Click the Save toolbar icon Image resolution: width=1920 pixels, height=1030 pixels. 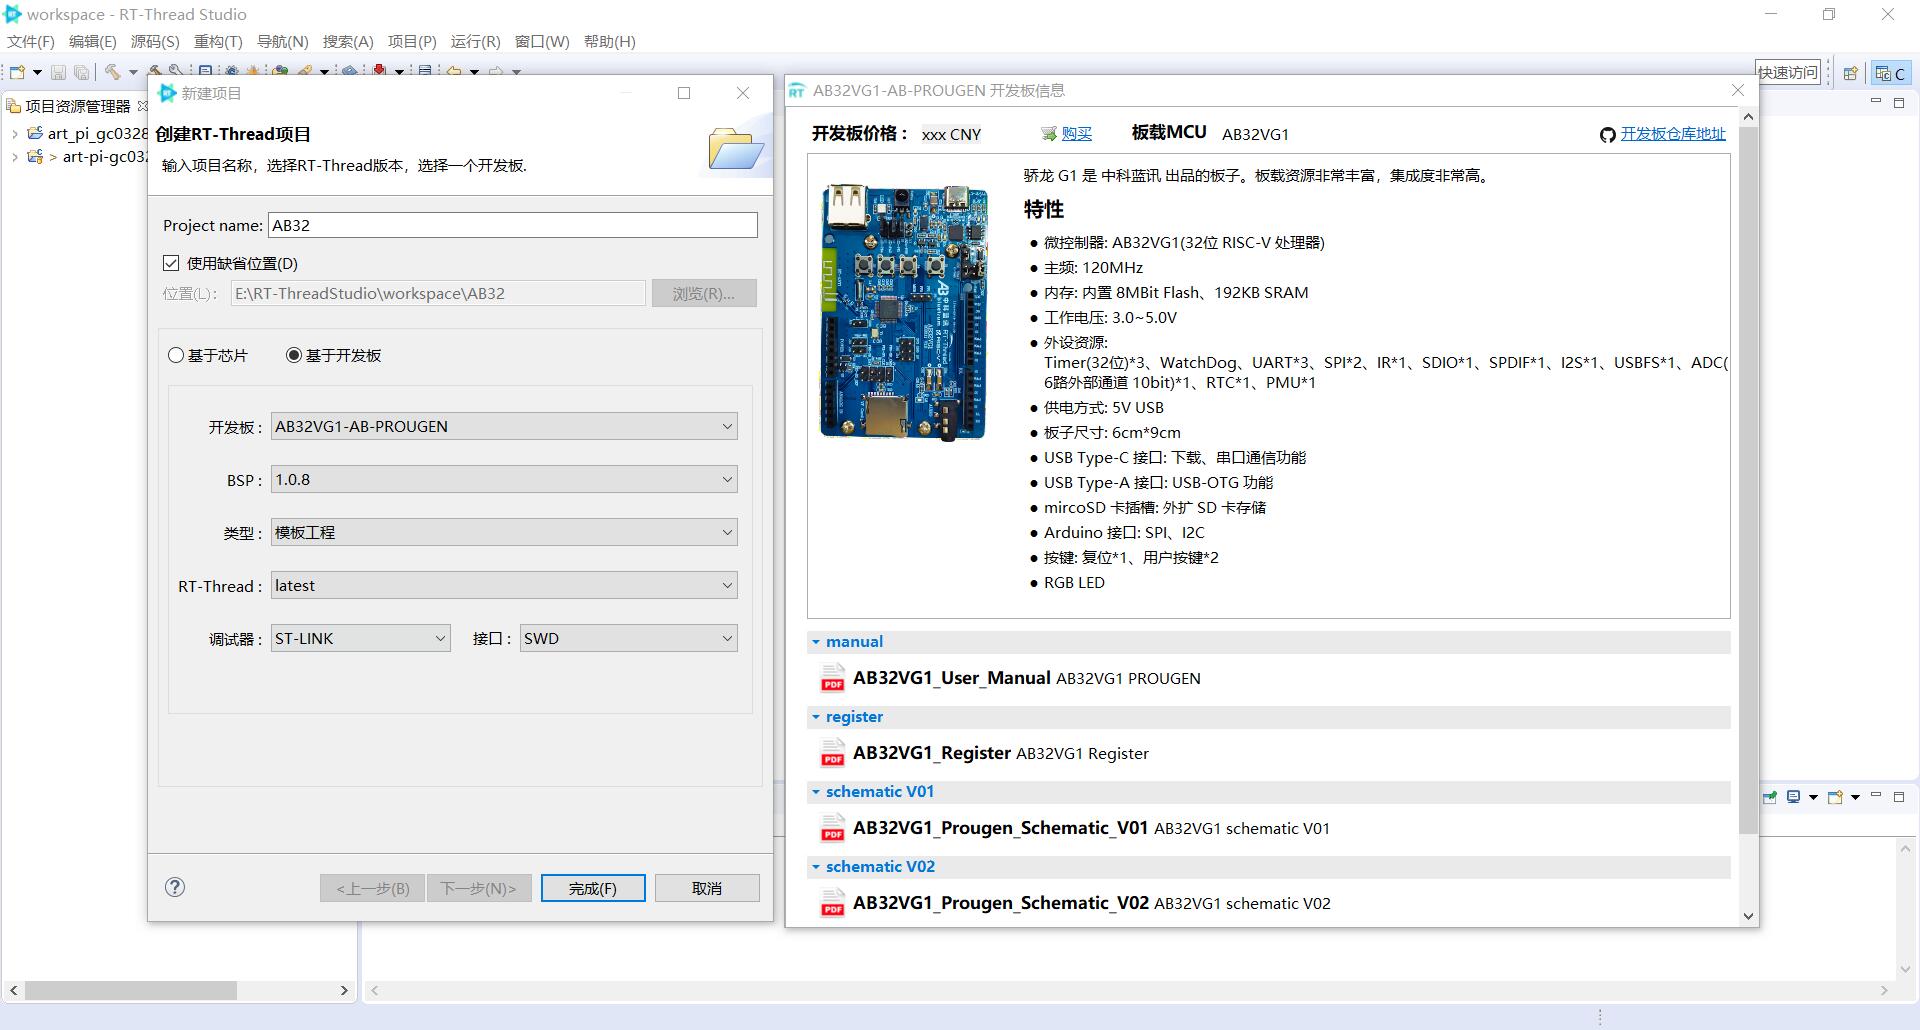tap(58, 72)
